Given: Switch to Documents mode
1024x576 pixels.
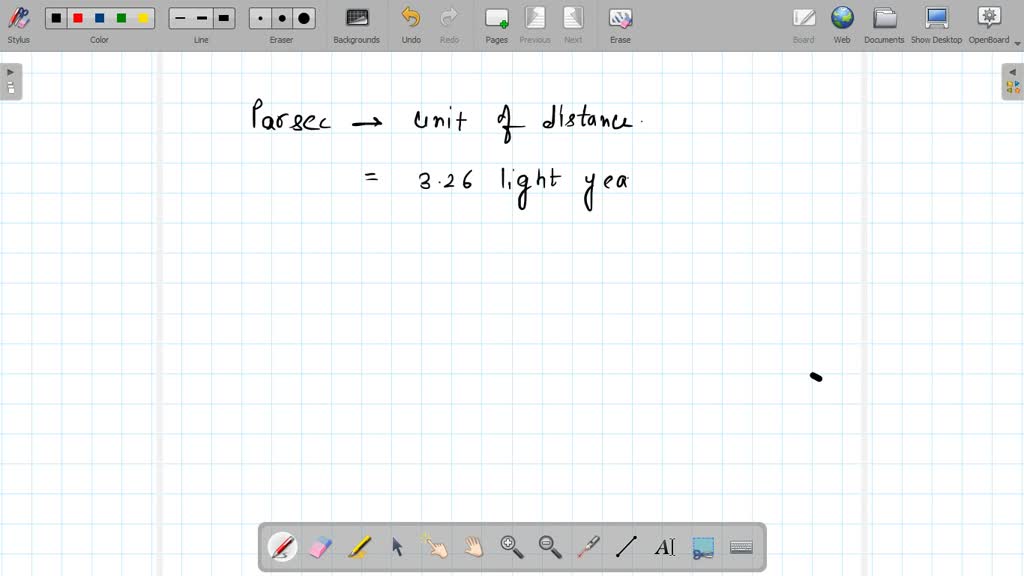Looking at the screenshot, I should [x=884, y=24].
